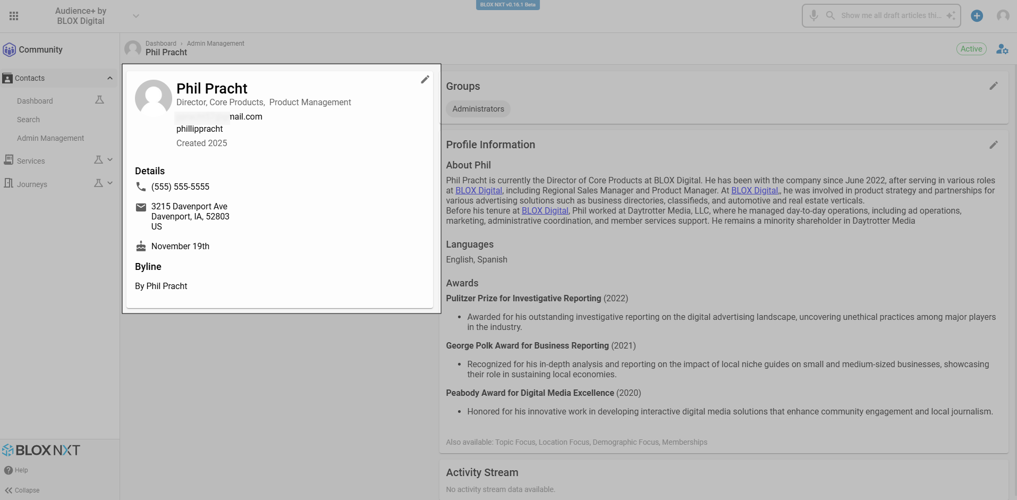Open the Community section icon
The image size is (1017, 500).
point(9,50)
